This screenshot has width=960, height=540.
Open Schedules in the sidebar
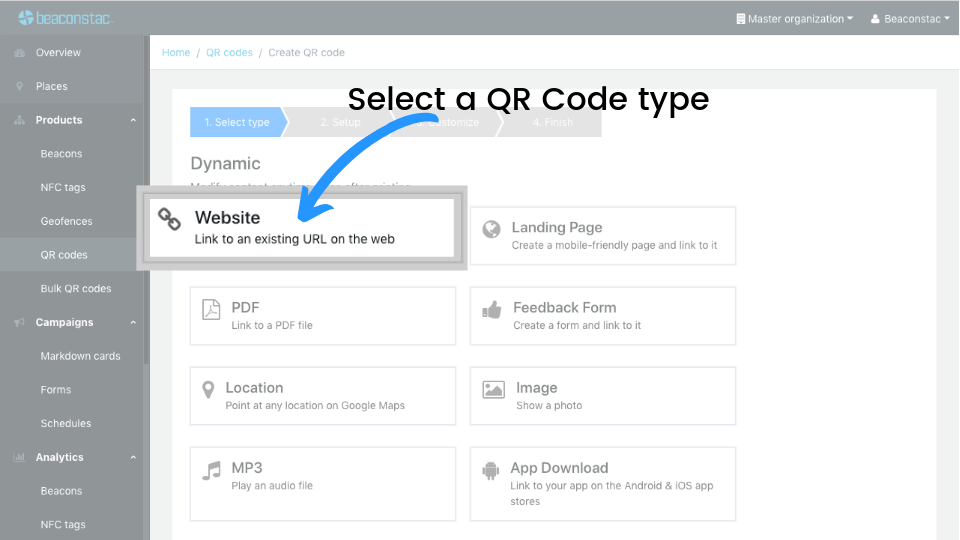pos(66,423)
